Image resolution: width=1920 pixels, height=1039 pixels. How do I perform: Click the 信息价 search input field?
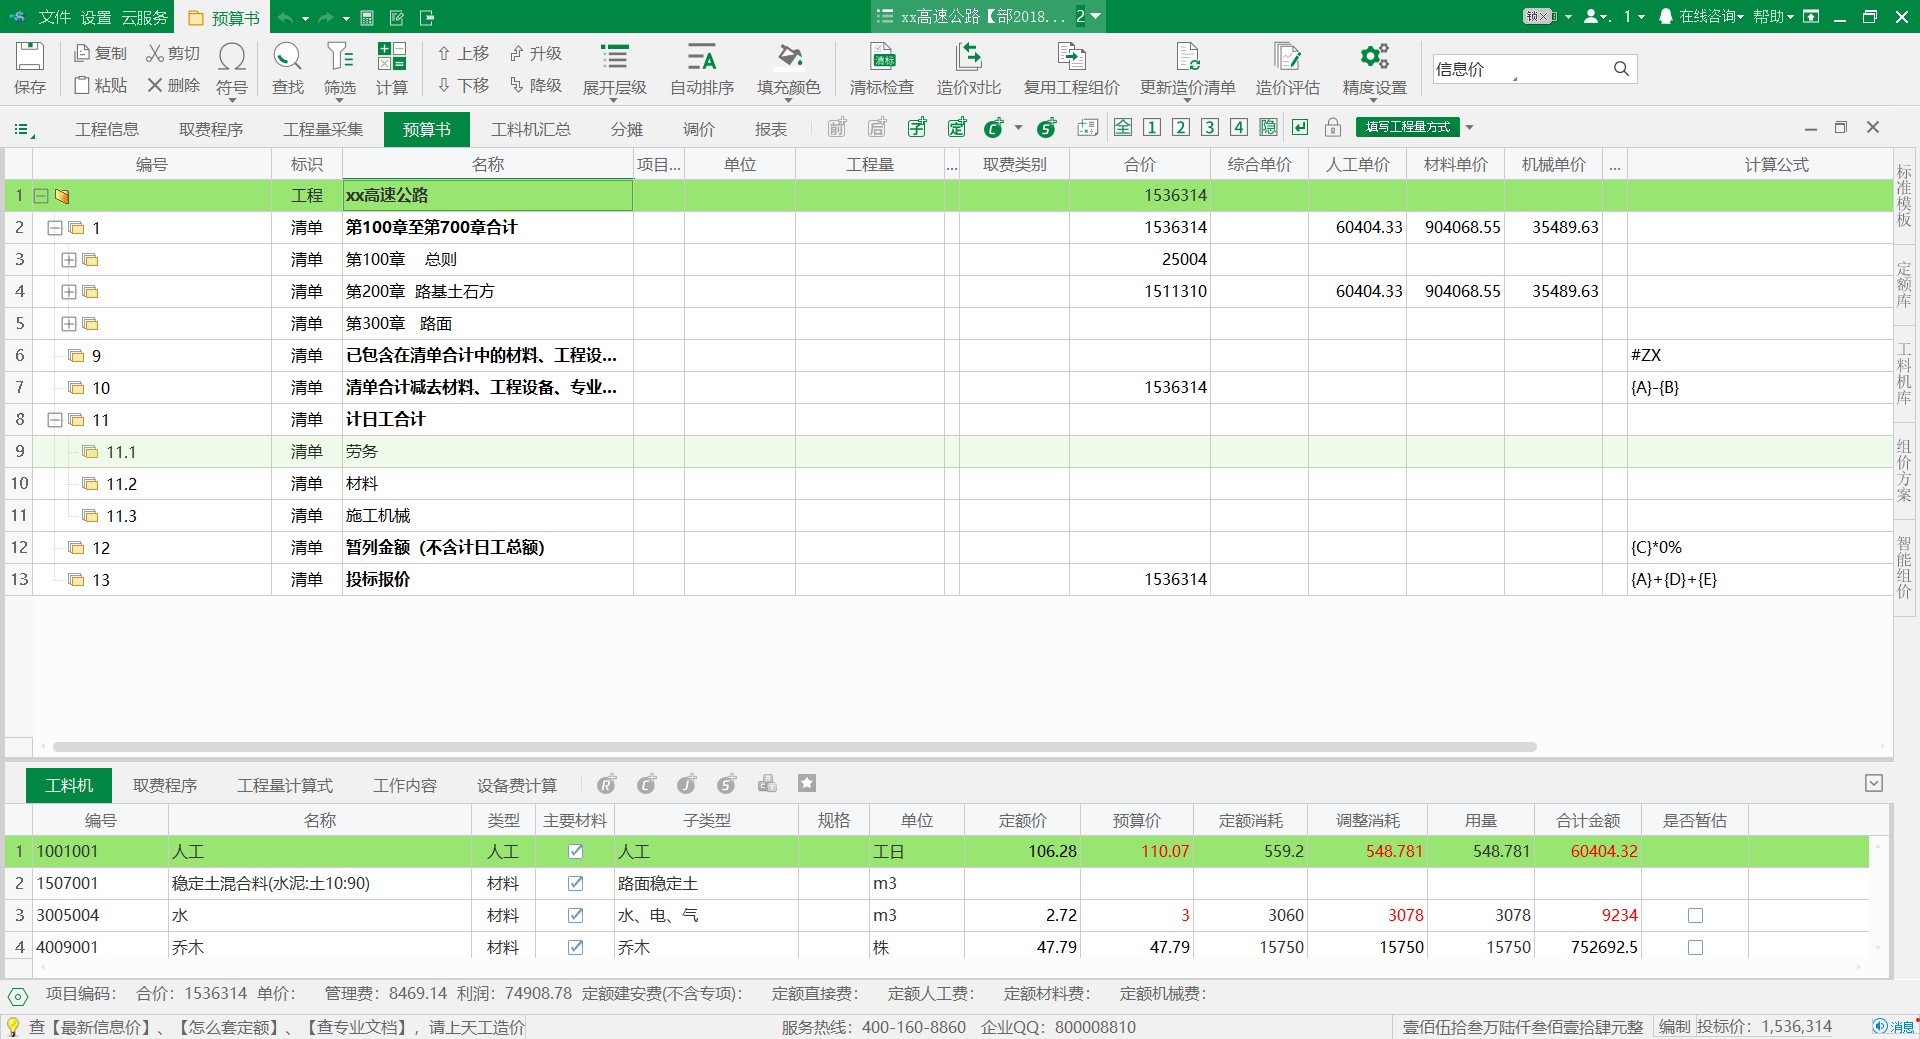[1520, 69]
